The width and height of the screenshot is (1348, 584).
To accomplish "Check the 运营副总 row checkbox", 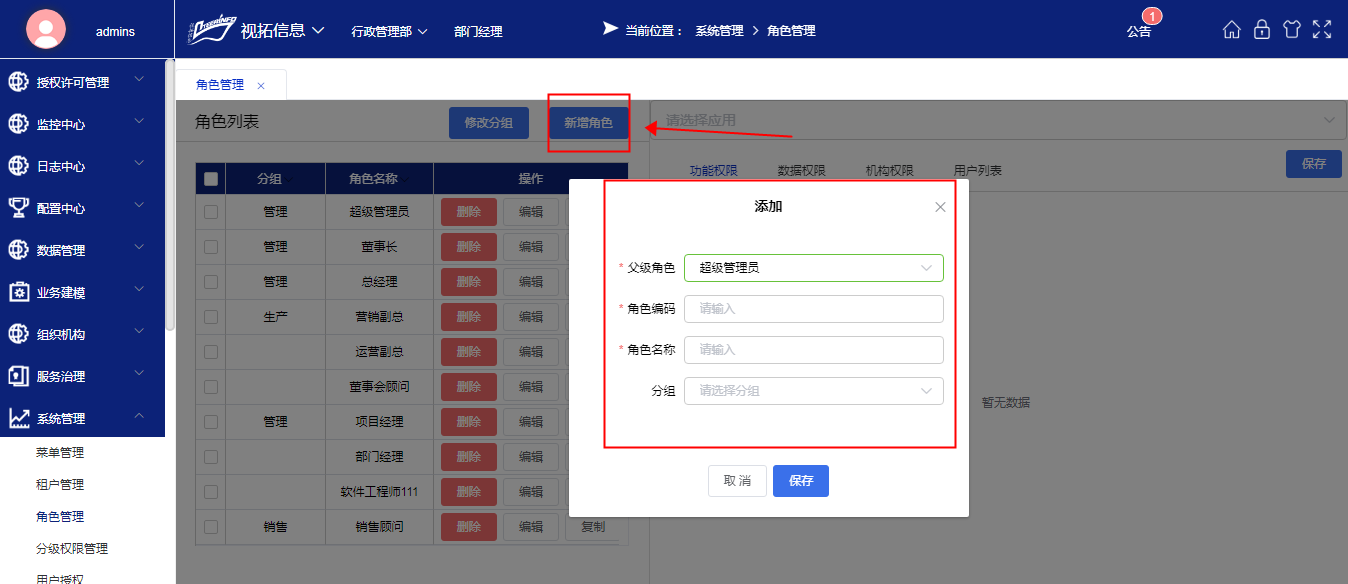I will click(x=211, y=352).
